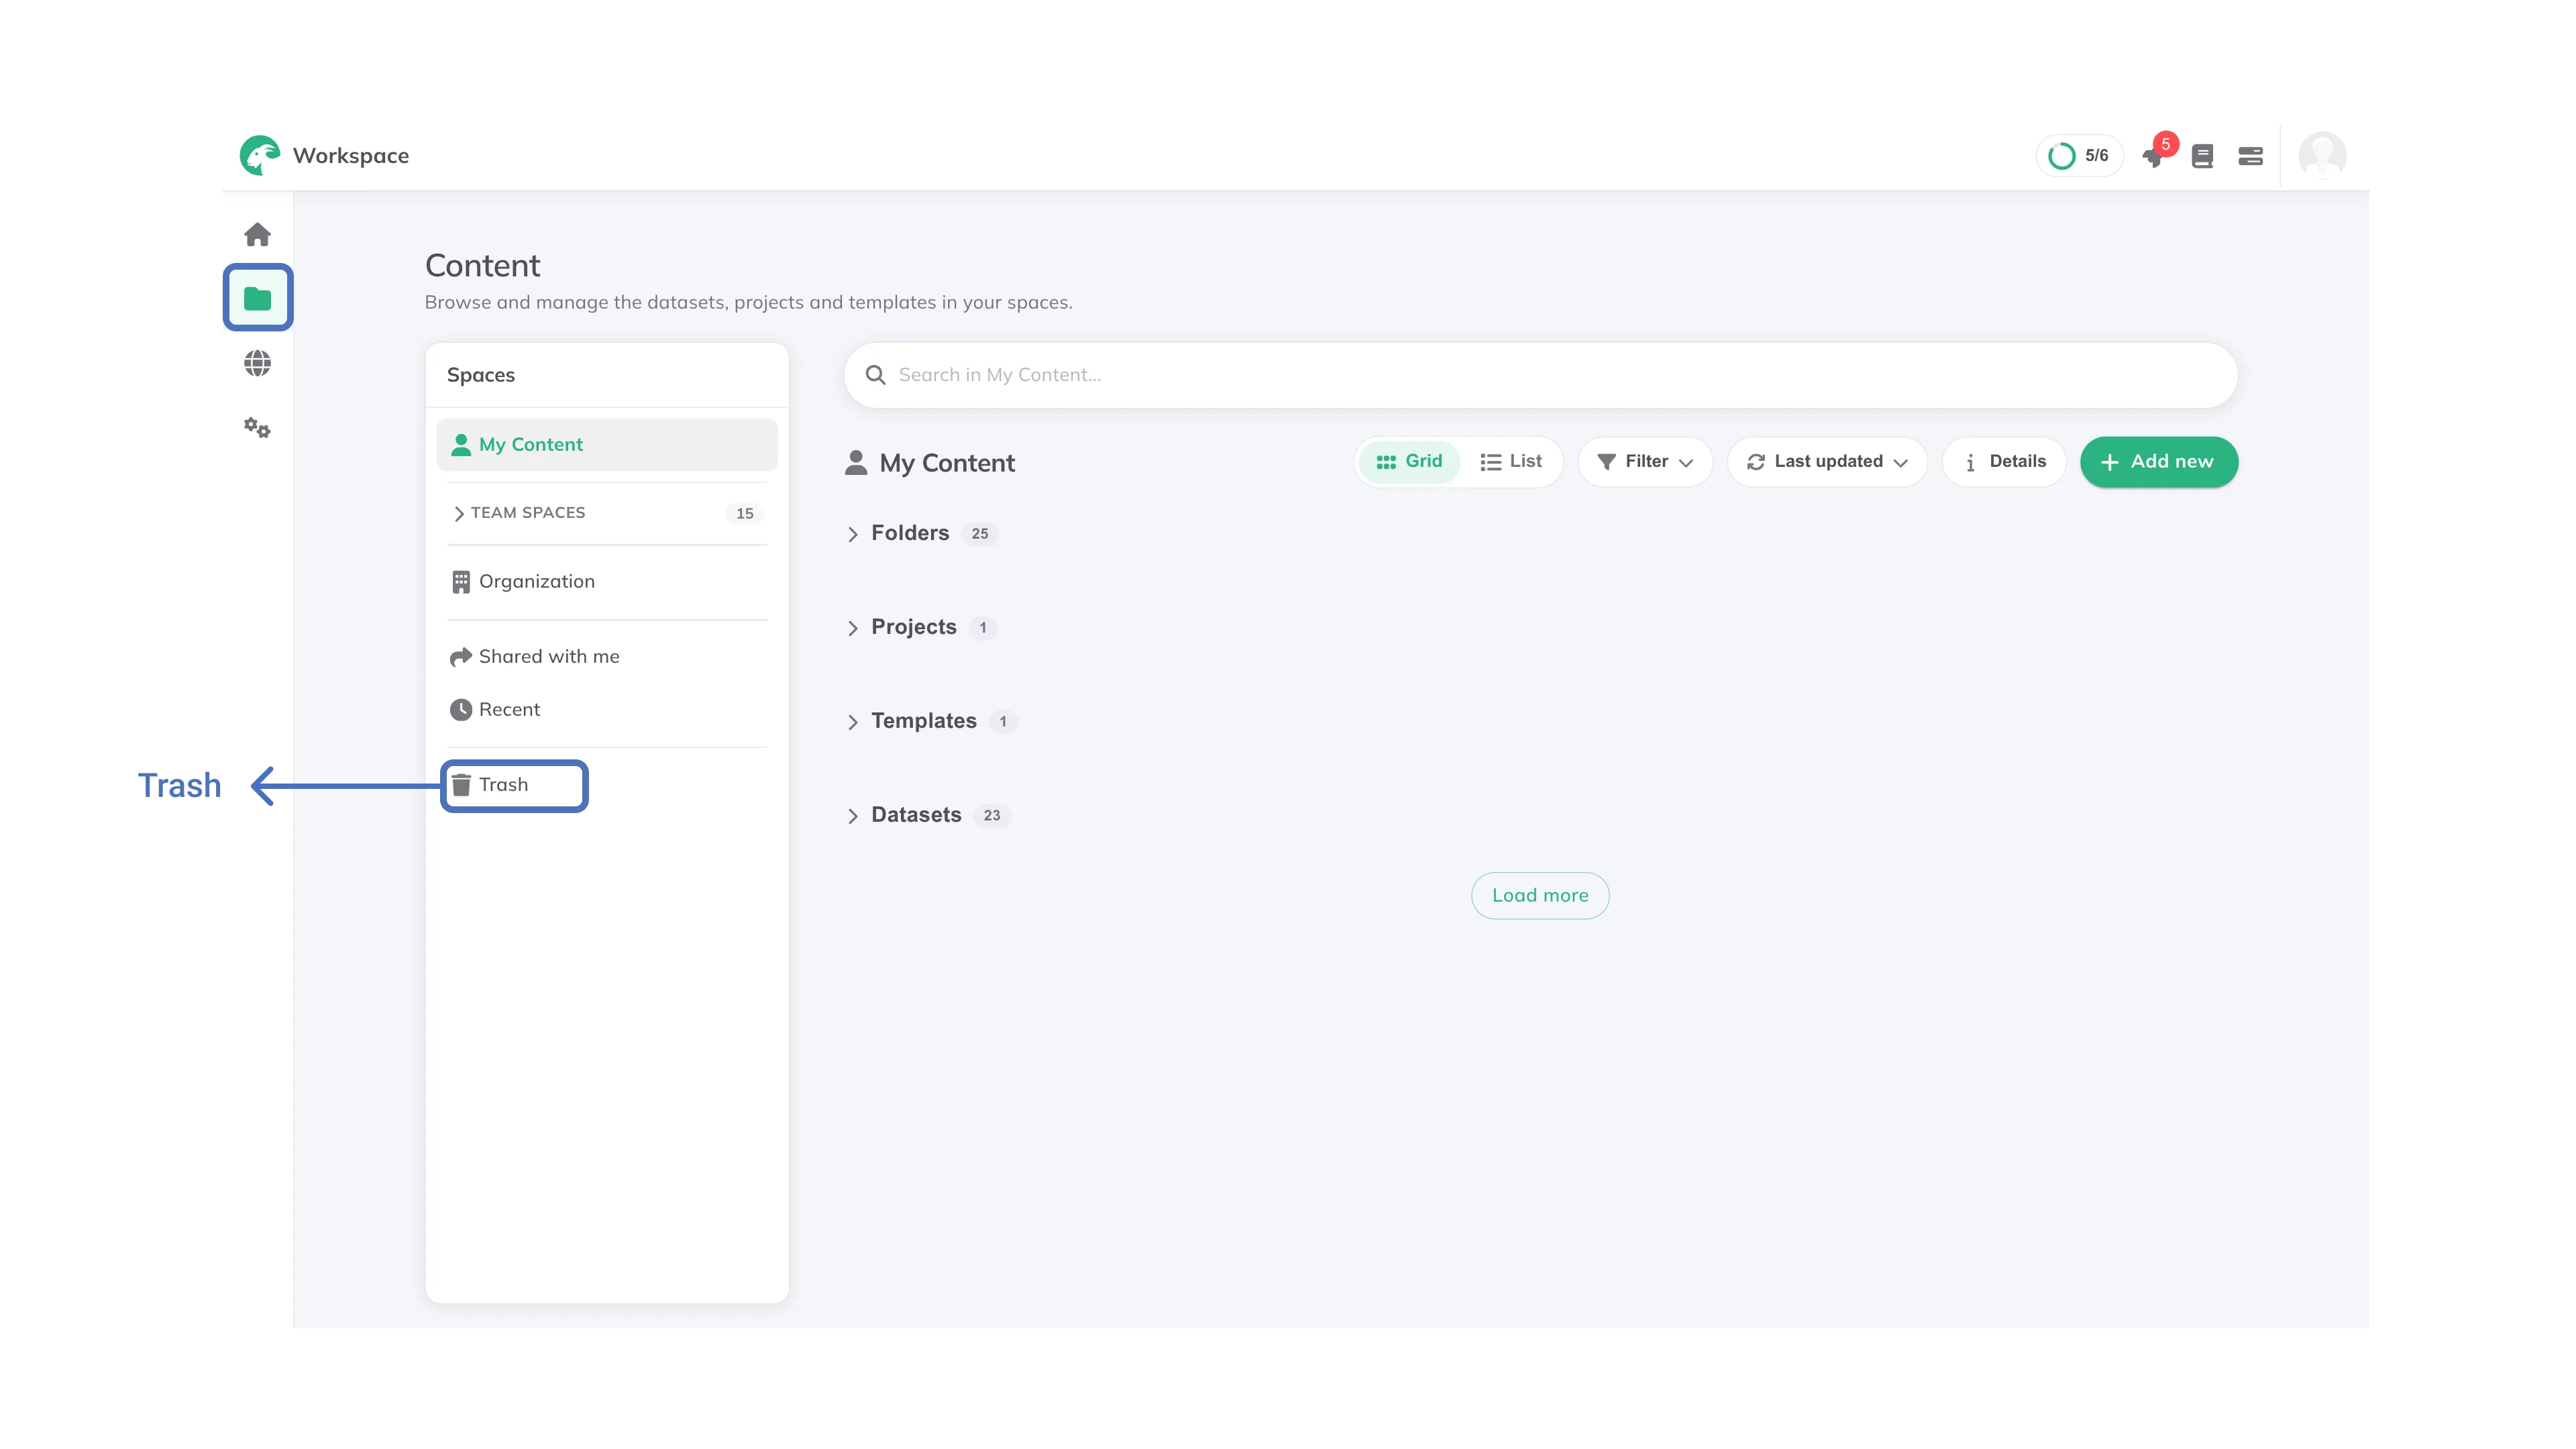The height and width of the screenshot is (1449, 2576).
Task: Click the Add new button
Action: (2159, 462)
